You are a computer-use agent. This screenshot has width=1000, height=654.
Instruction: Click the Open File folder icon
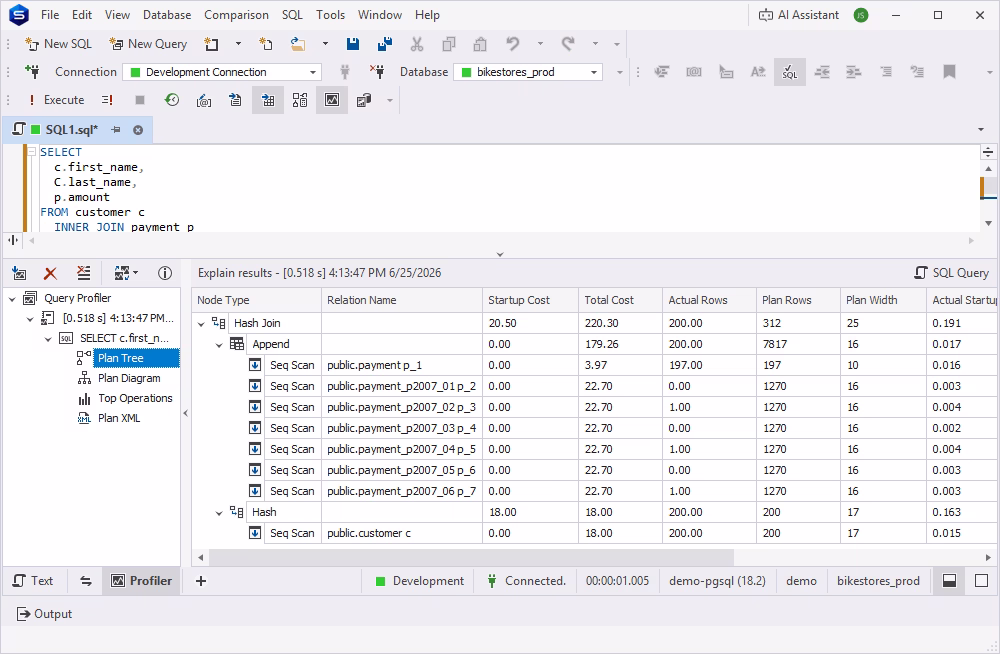point(297,43)
